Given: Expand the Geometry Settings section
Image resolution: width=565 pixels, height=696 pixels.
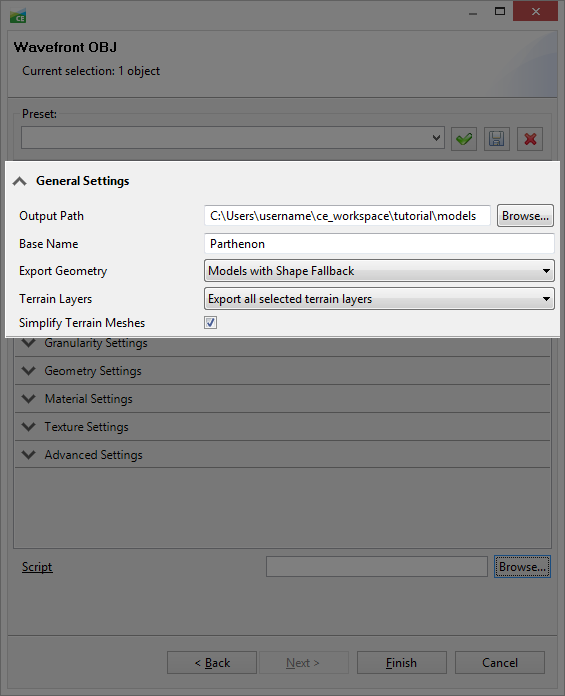Looking at the screenshot, I should pyautogui.click(x=29, y=371).
